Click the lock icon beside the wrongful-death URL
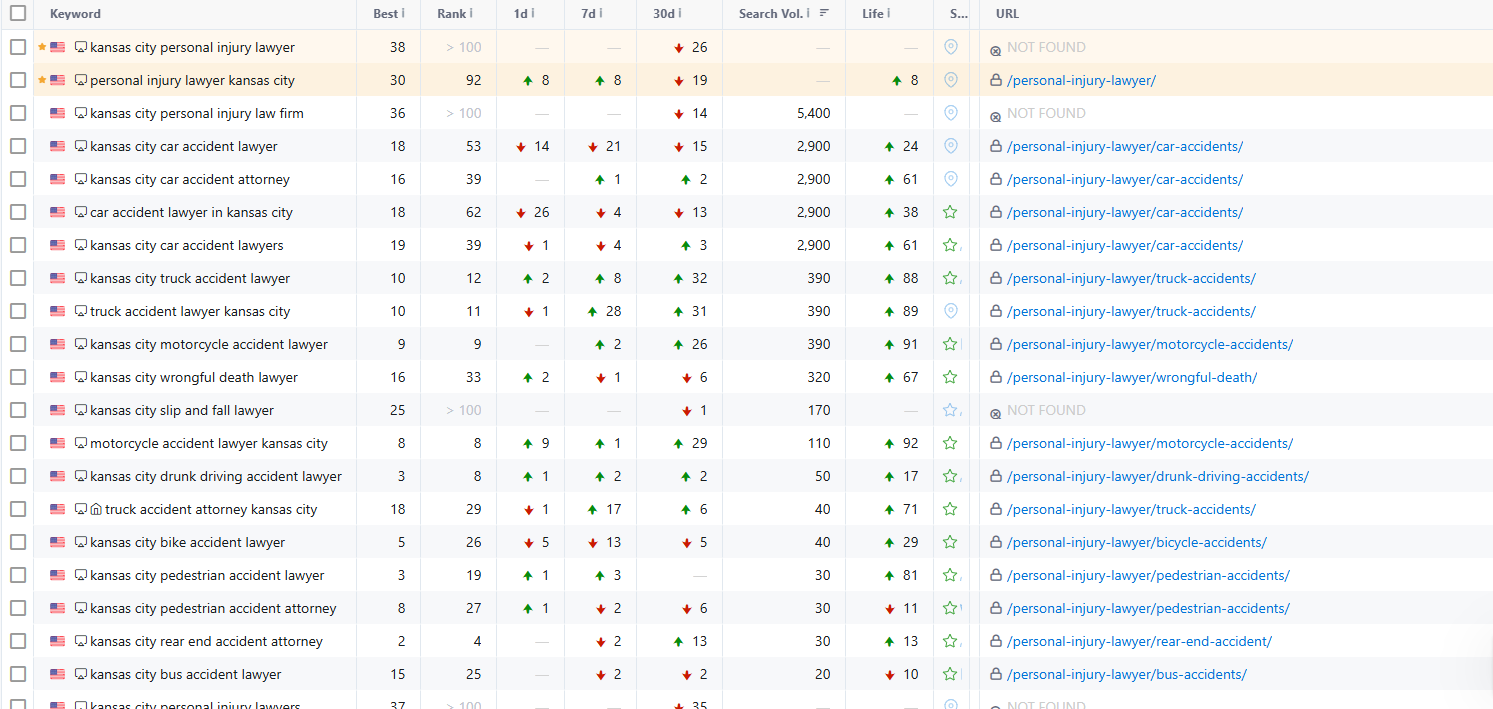This screenshot has height=709, width=1493. (x=995, y=377)
